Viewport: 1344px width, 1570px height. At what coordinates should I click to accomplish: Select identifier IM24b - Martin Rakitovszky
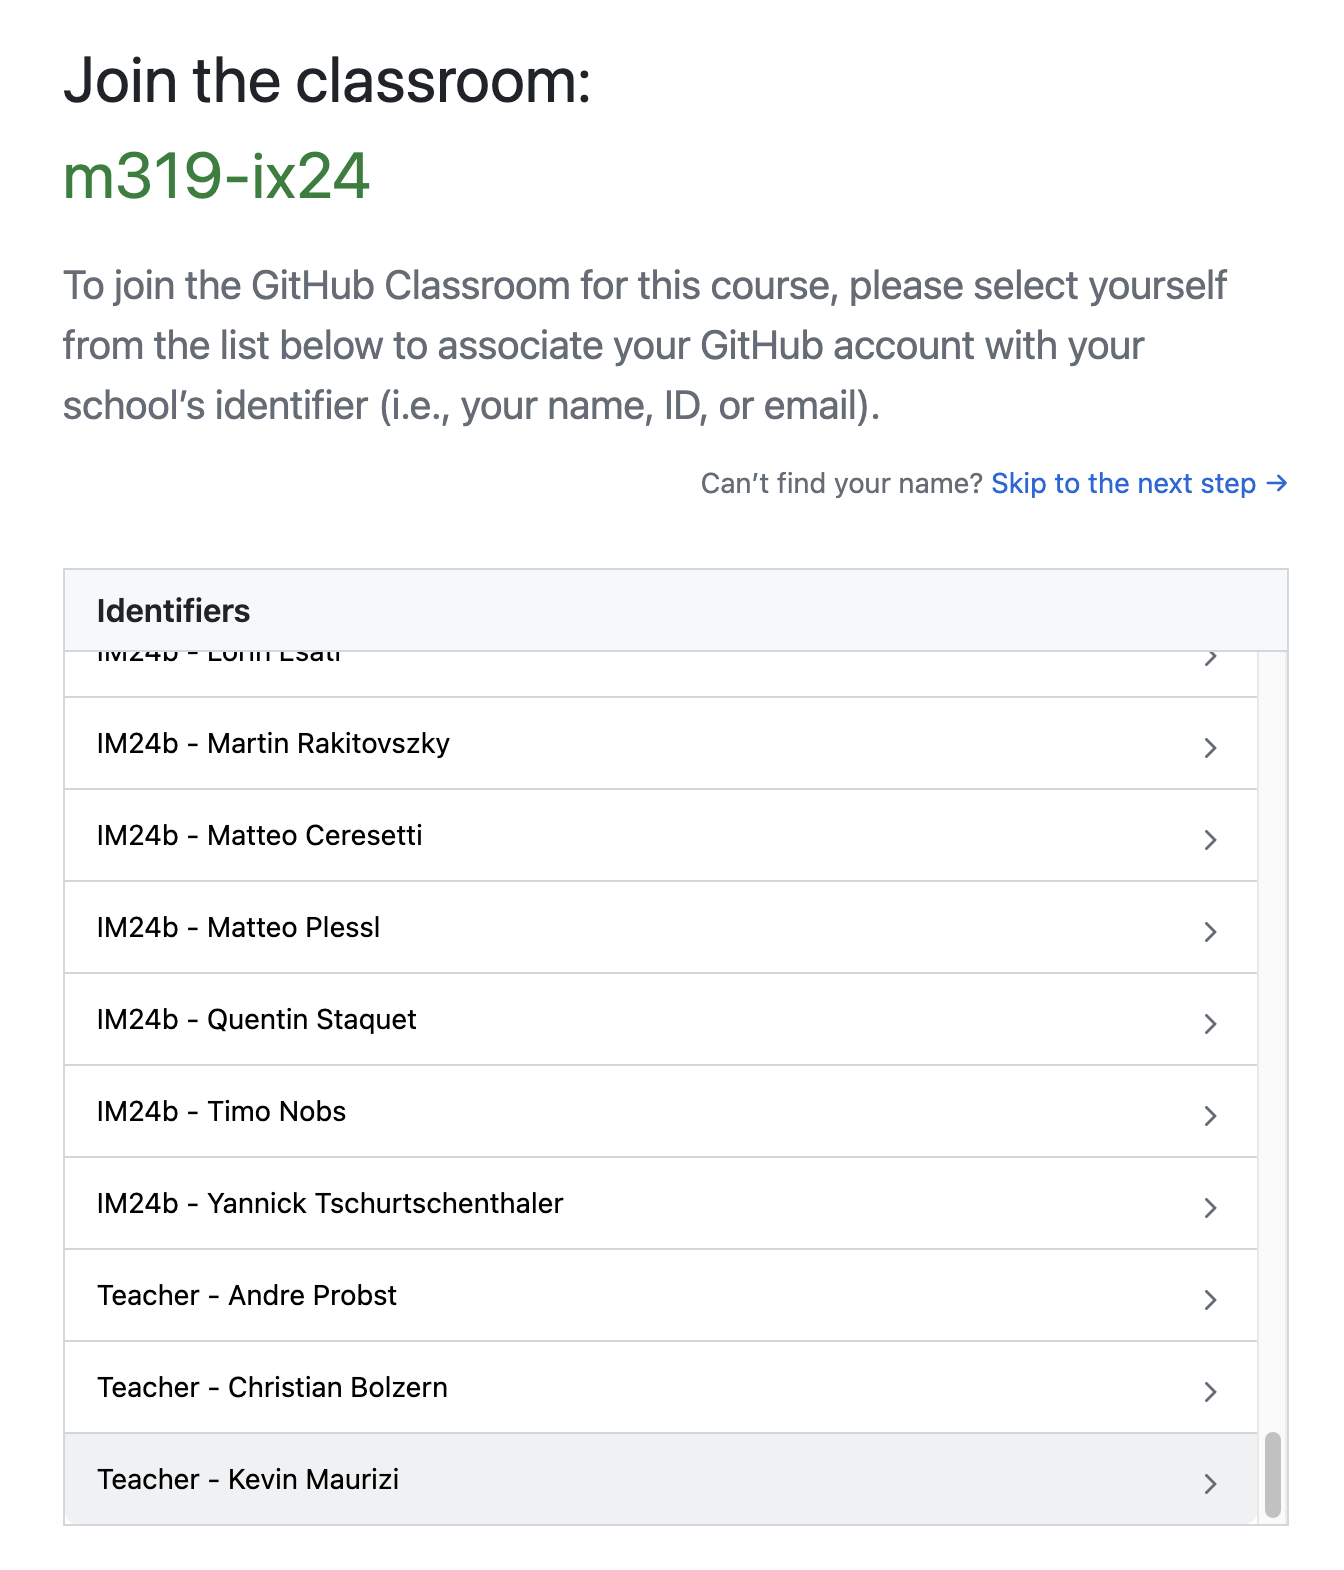click(x=273, y=744)
